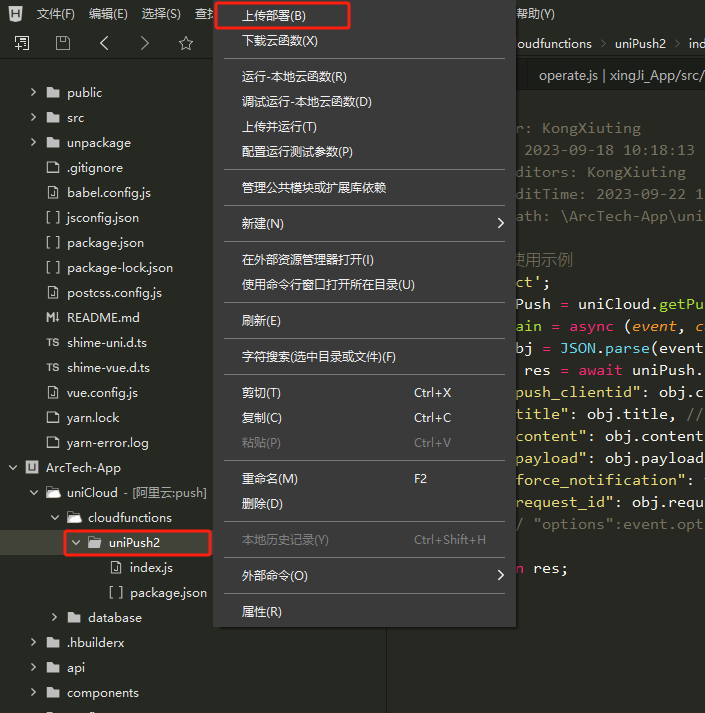
Task: Select 刷新(E) in the context menu
Action: 364,321
